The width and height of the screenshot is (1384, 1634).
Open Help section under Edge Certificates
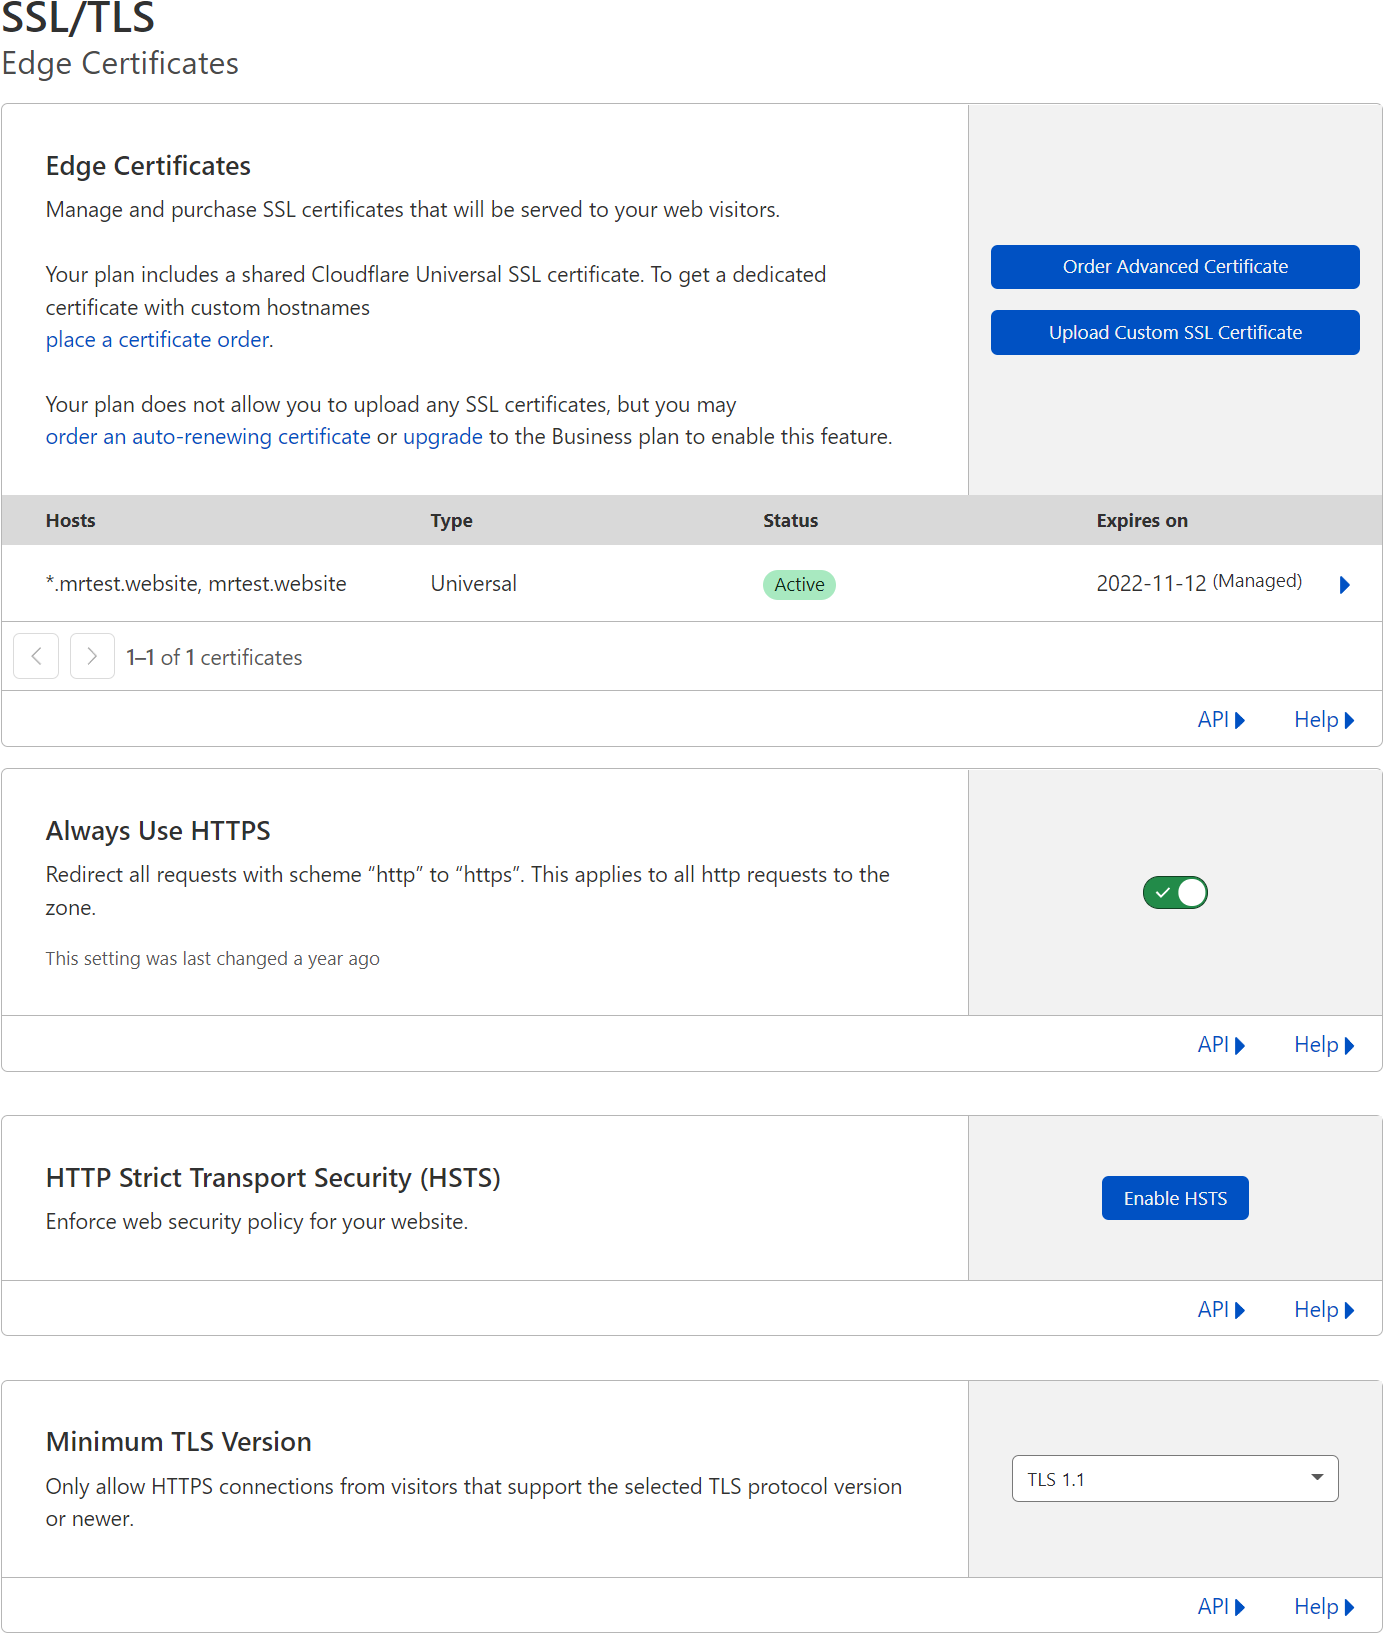coord(1324,720)
